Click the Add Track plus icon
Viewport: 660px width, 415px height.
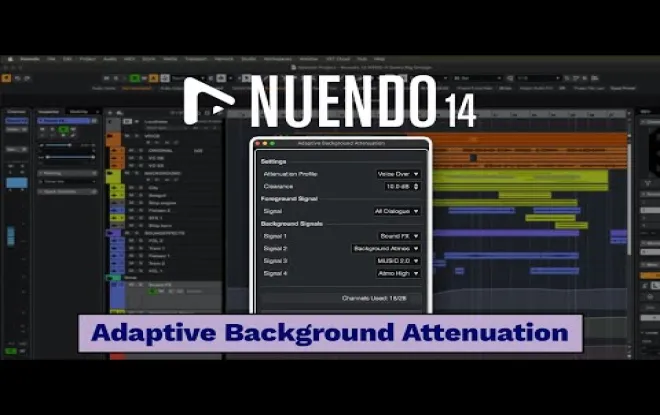pos(110,113)
